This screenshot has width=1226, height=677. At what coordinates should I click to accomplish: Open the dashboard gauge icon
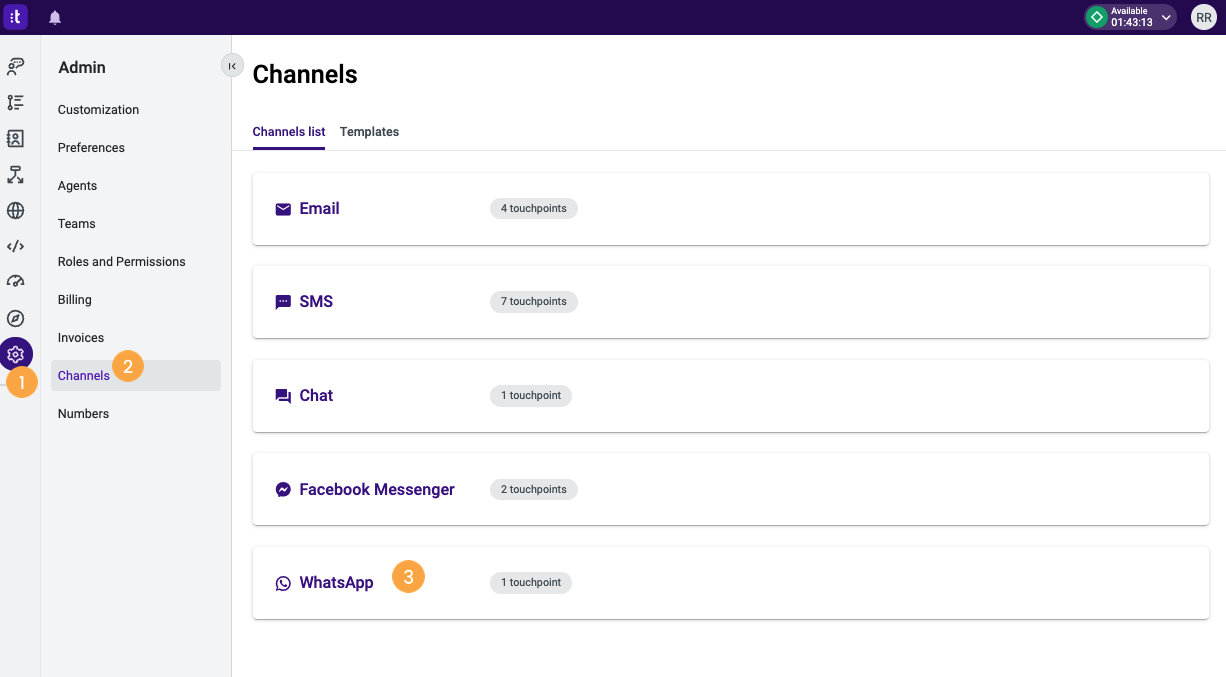coord(16,282)
